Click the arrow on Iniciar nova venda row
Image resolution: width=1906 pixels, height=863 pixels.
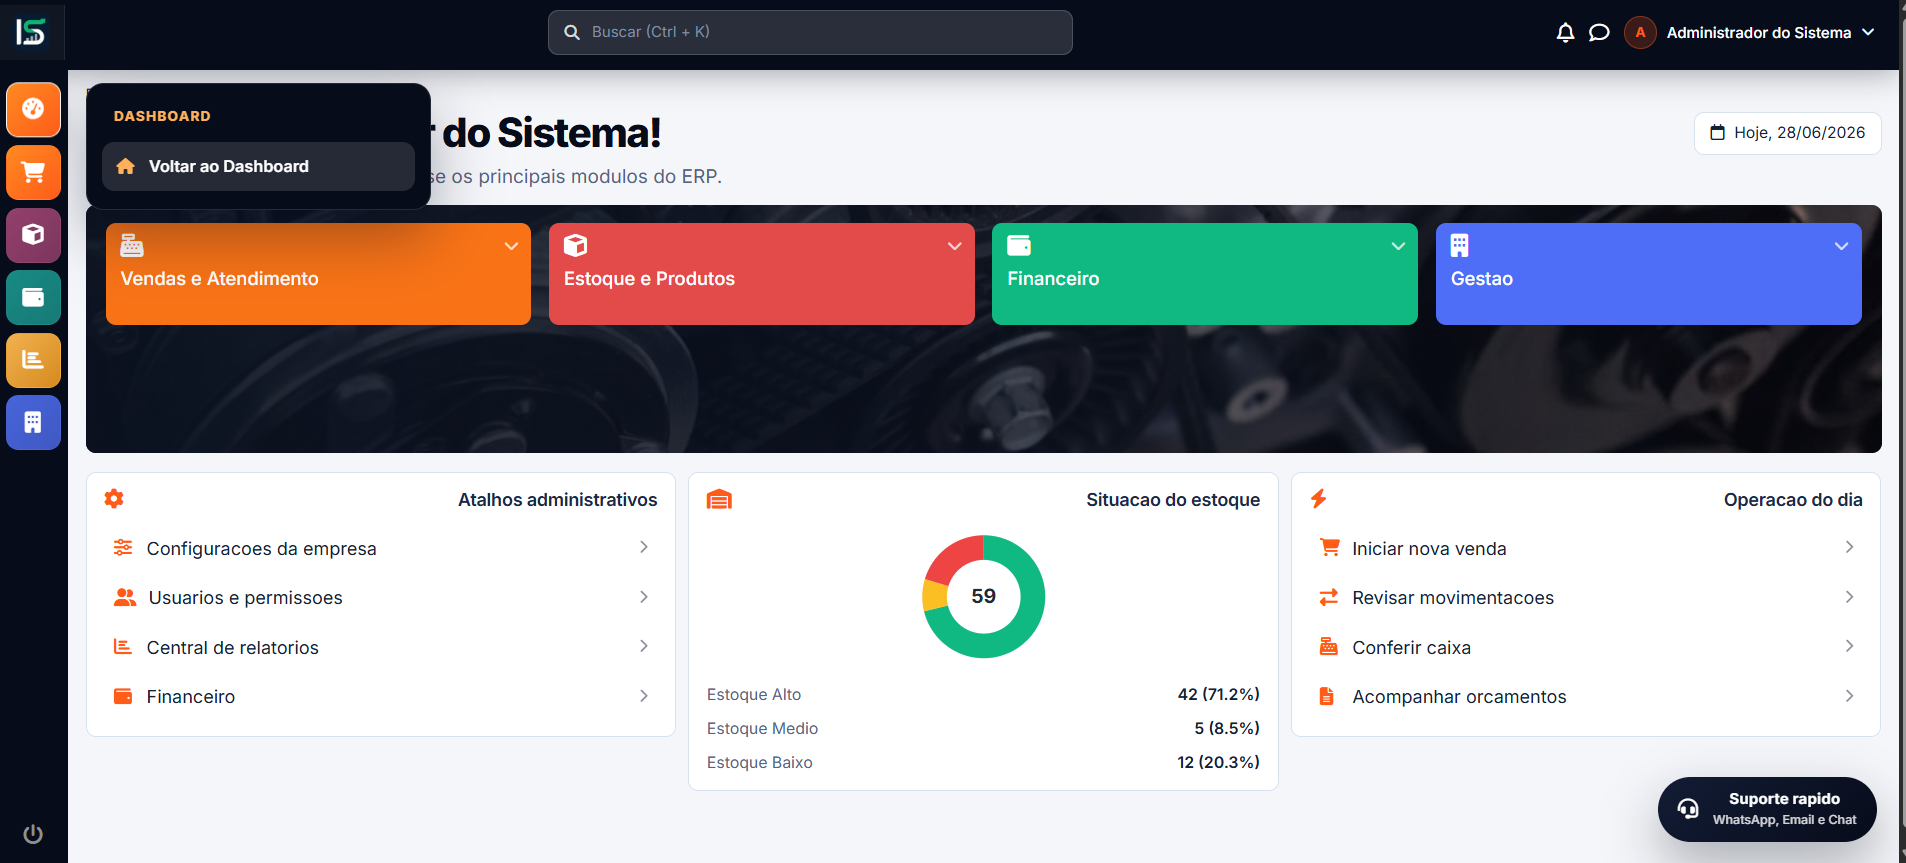pos(1849,547)
